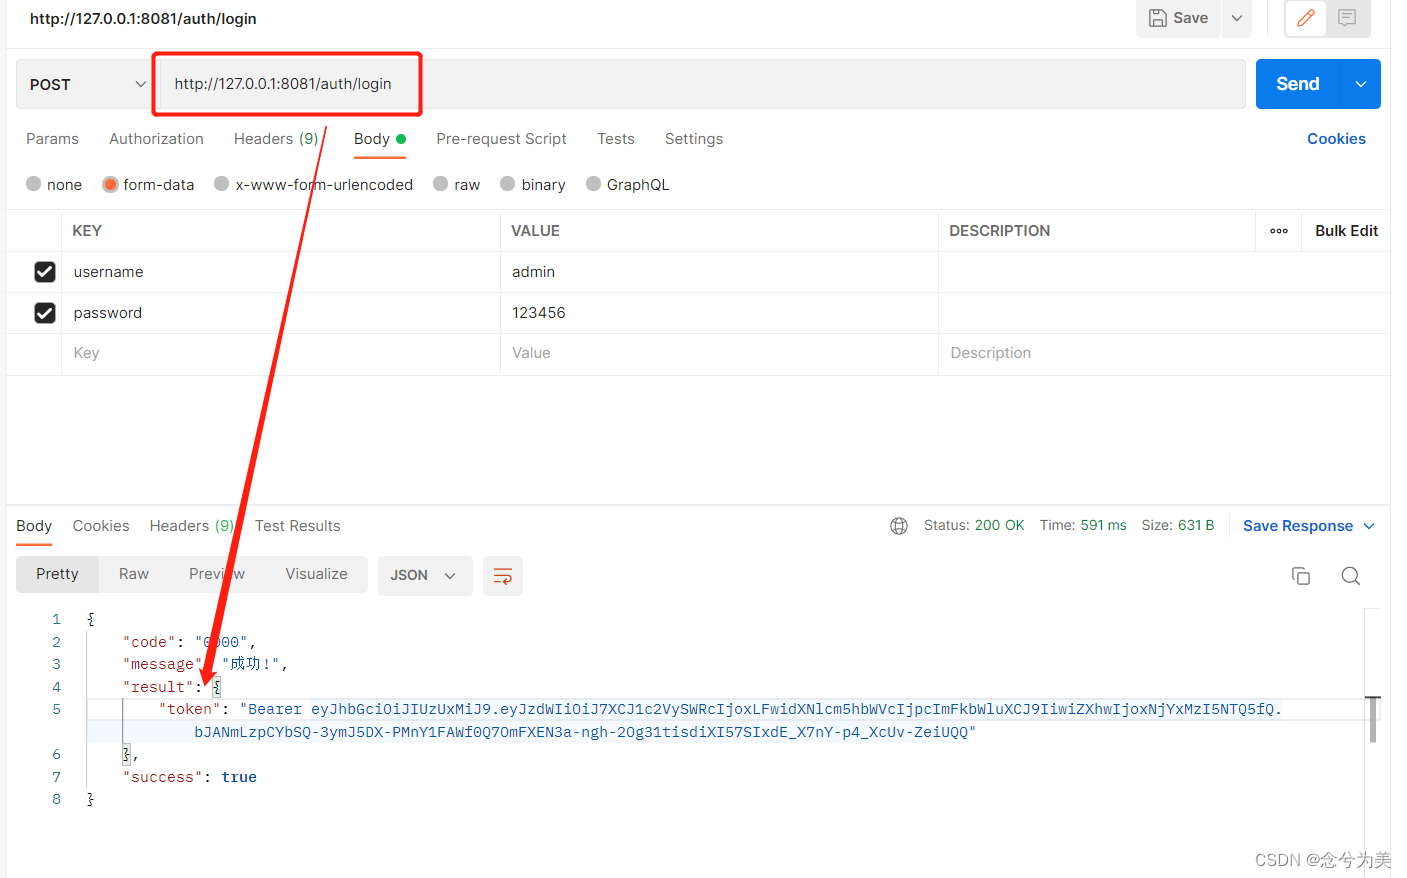Toggle the wrap lines icon
This screenshot has height=878, width=1407.
503,576
